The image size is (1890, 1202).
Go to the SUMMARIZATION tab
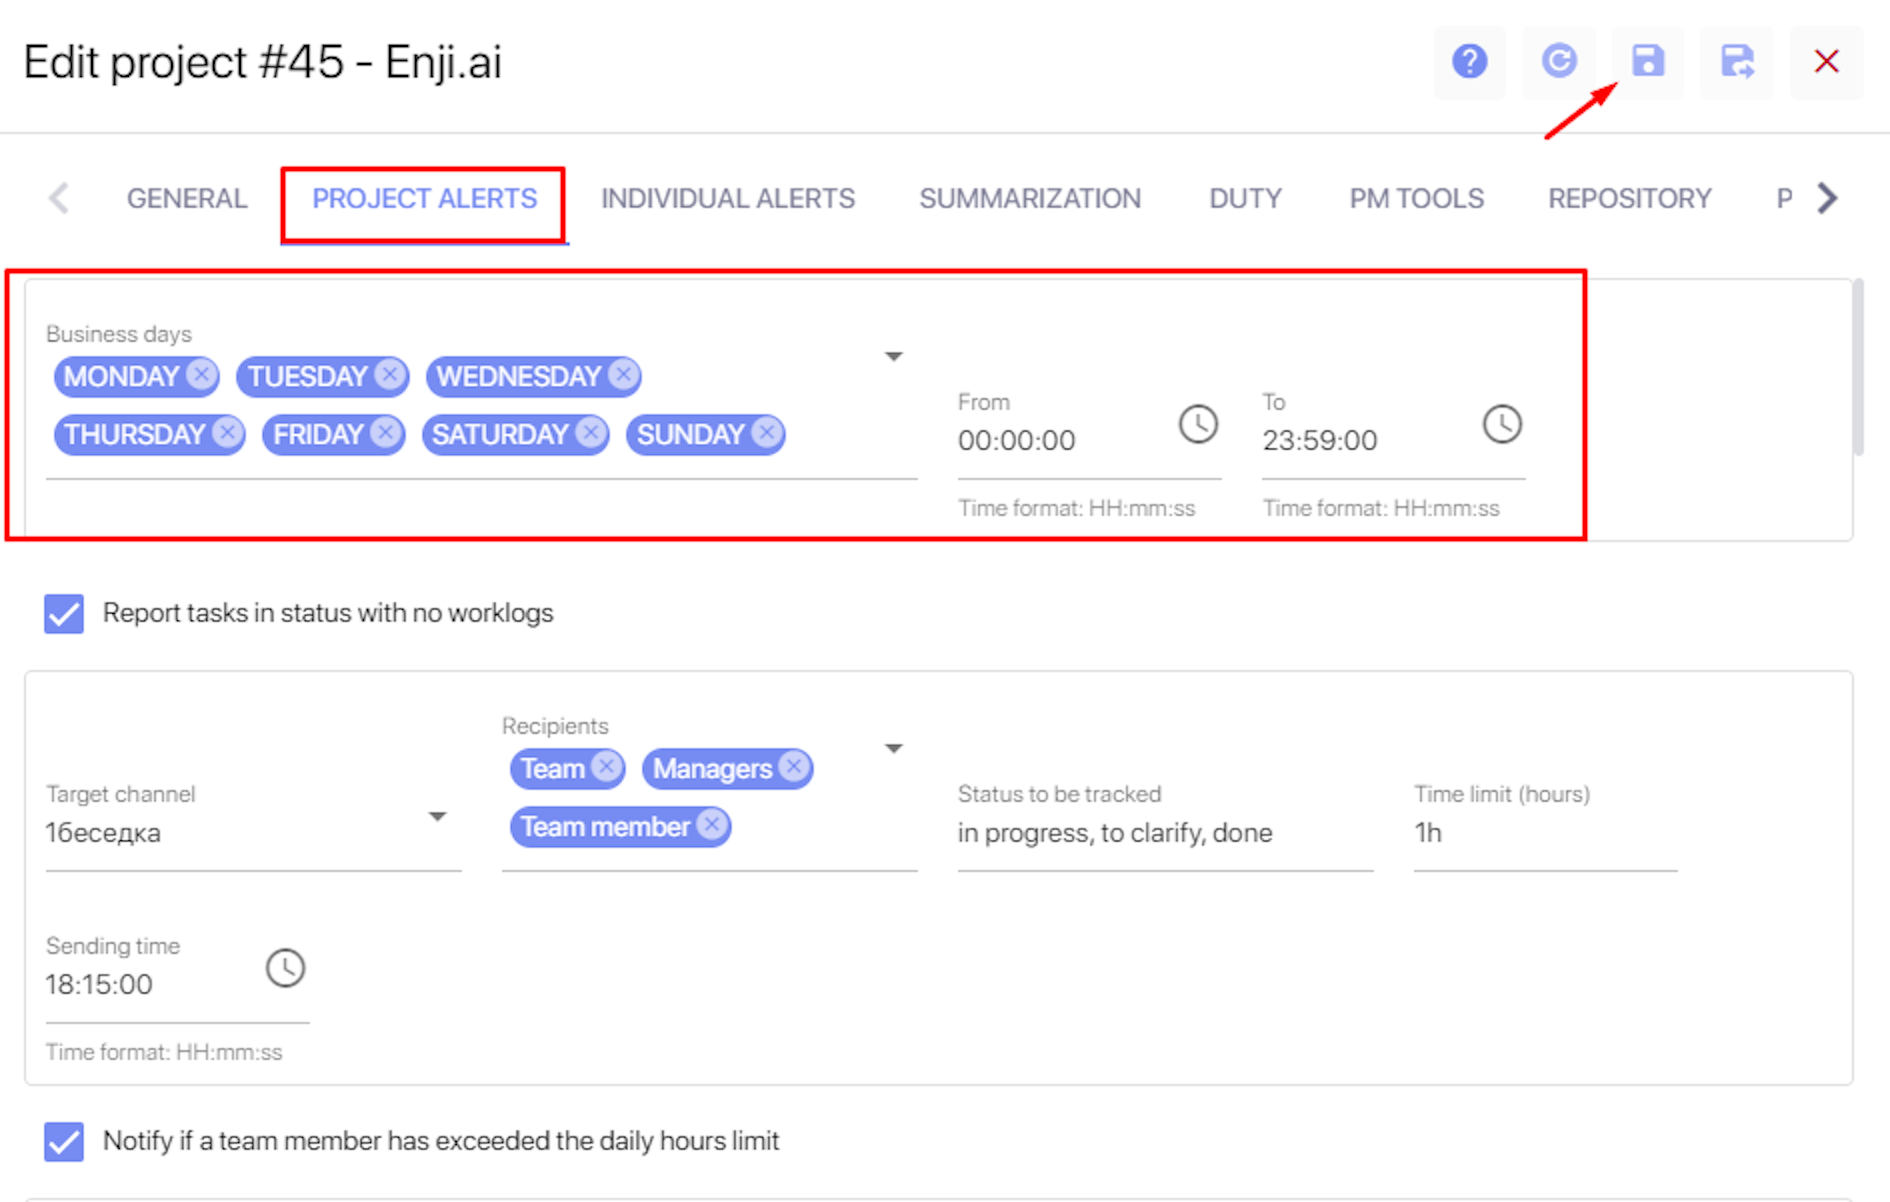[1030, 198]
